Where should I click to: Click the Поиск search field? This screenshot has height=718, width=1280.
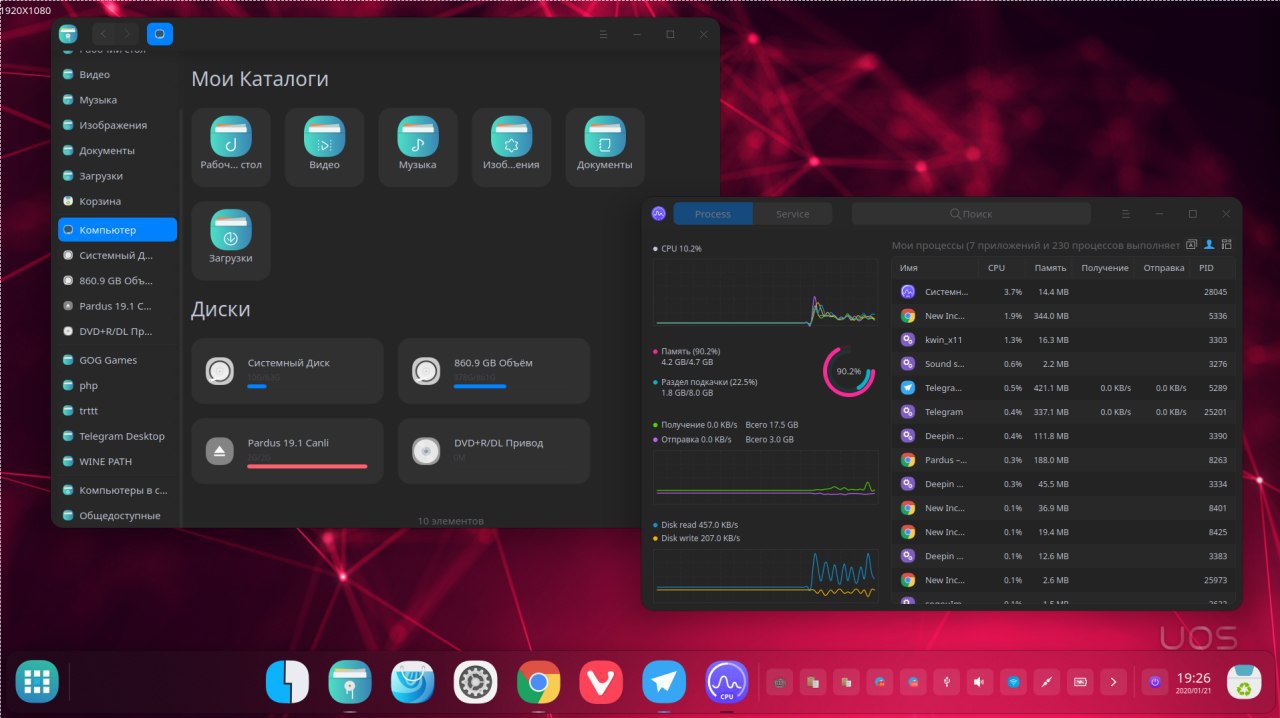click(971, 214)
